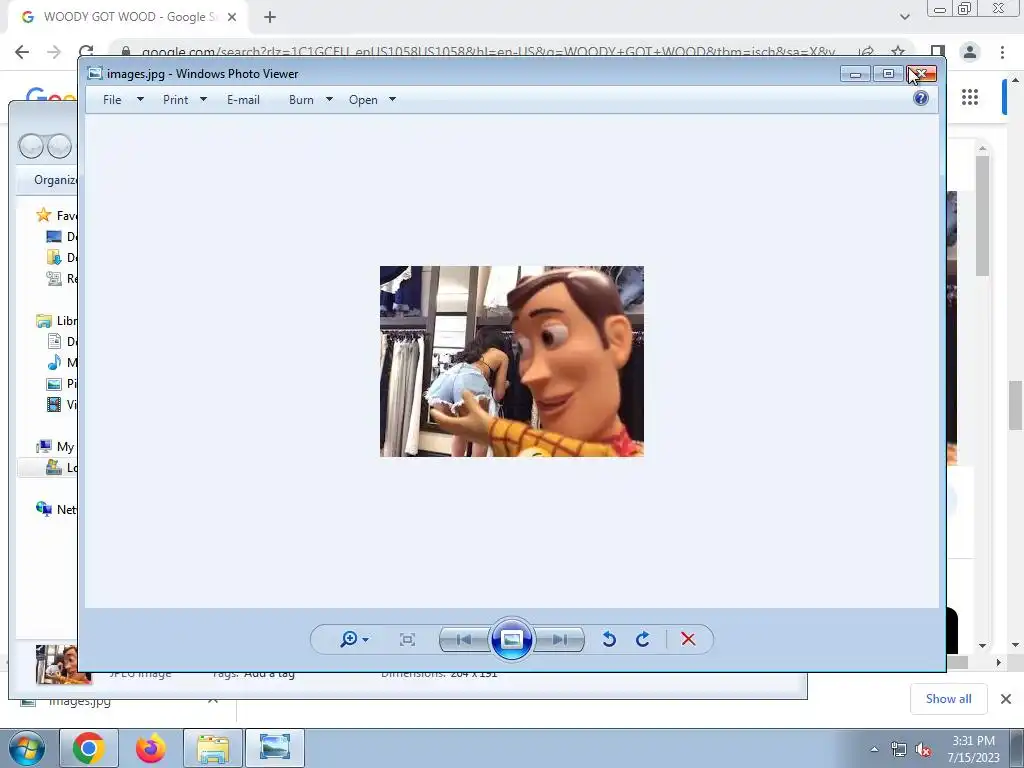
Task: Click the displayed Woody image
Action: point(511,361)
